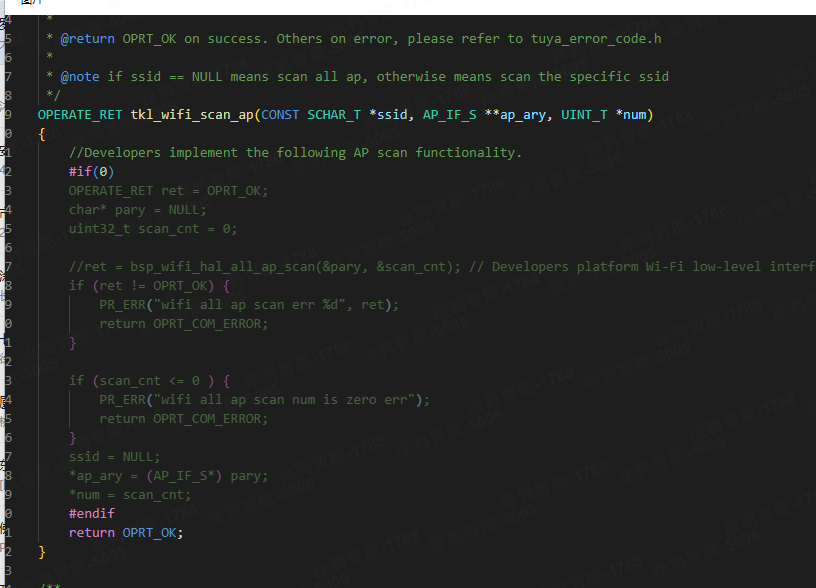Click the OPERATE_RET return type of the function
Screen dimensions: 816x588
pyautogui.click(x=80, y=115)
